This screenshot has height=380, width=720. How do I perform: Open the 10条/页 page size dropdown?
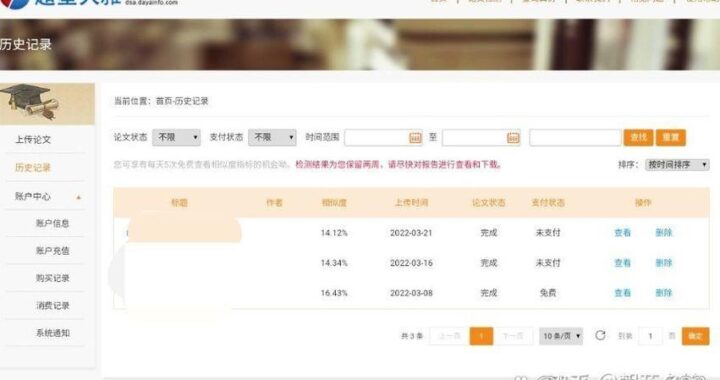tap(561, 336)
